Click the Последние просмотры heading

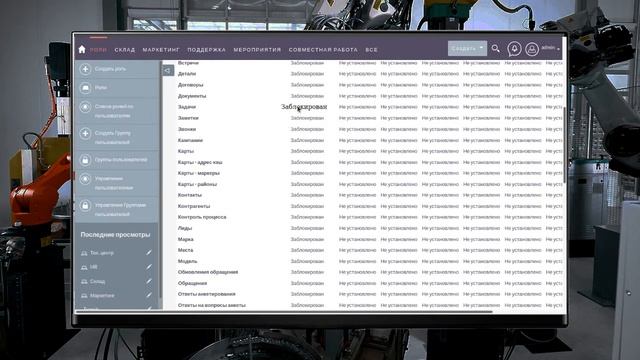[x=115, y=235]
